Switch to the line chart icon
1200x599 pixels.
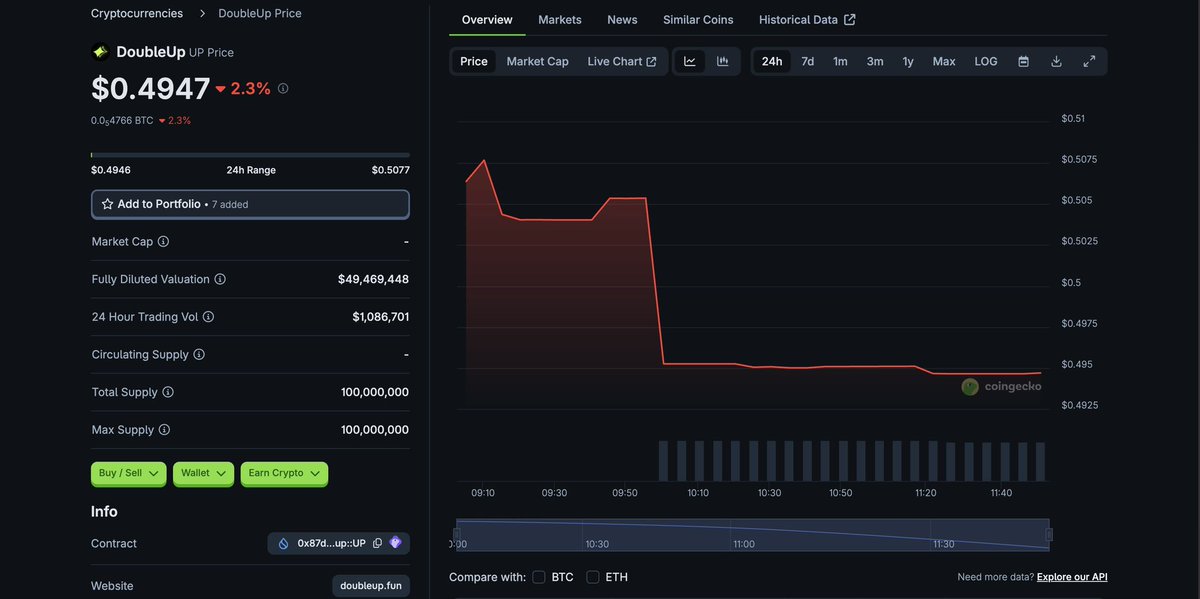click(x=689, y=61)
